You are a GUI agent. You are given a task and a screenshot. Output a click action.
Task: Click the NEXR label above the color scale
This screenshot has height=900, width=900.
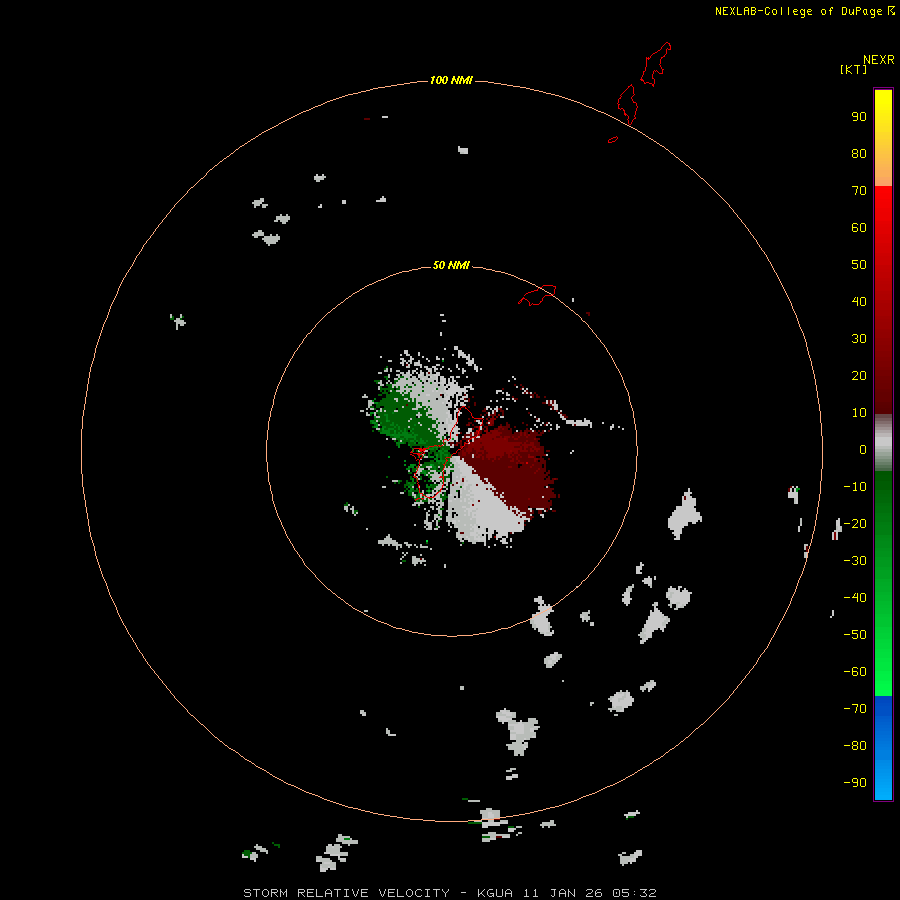(879, 60)
